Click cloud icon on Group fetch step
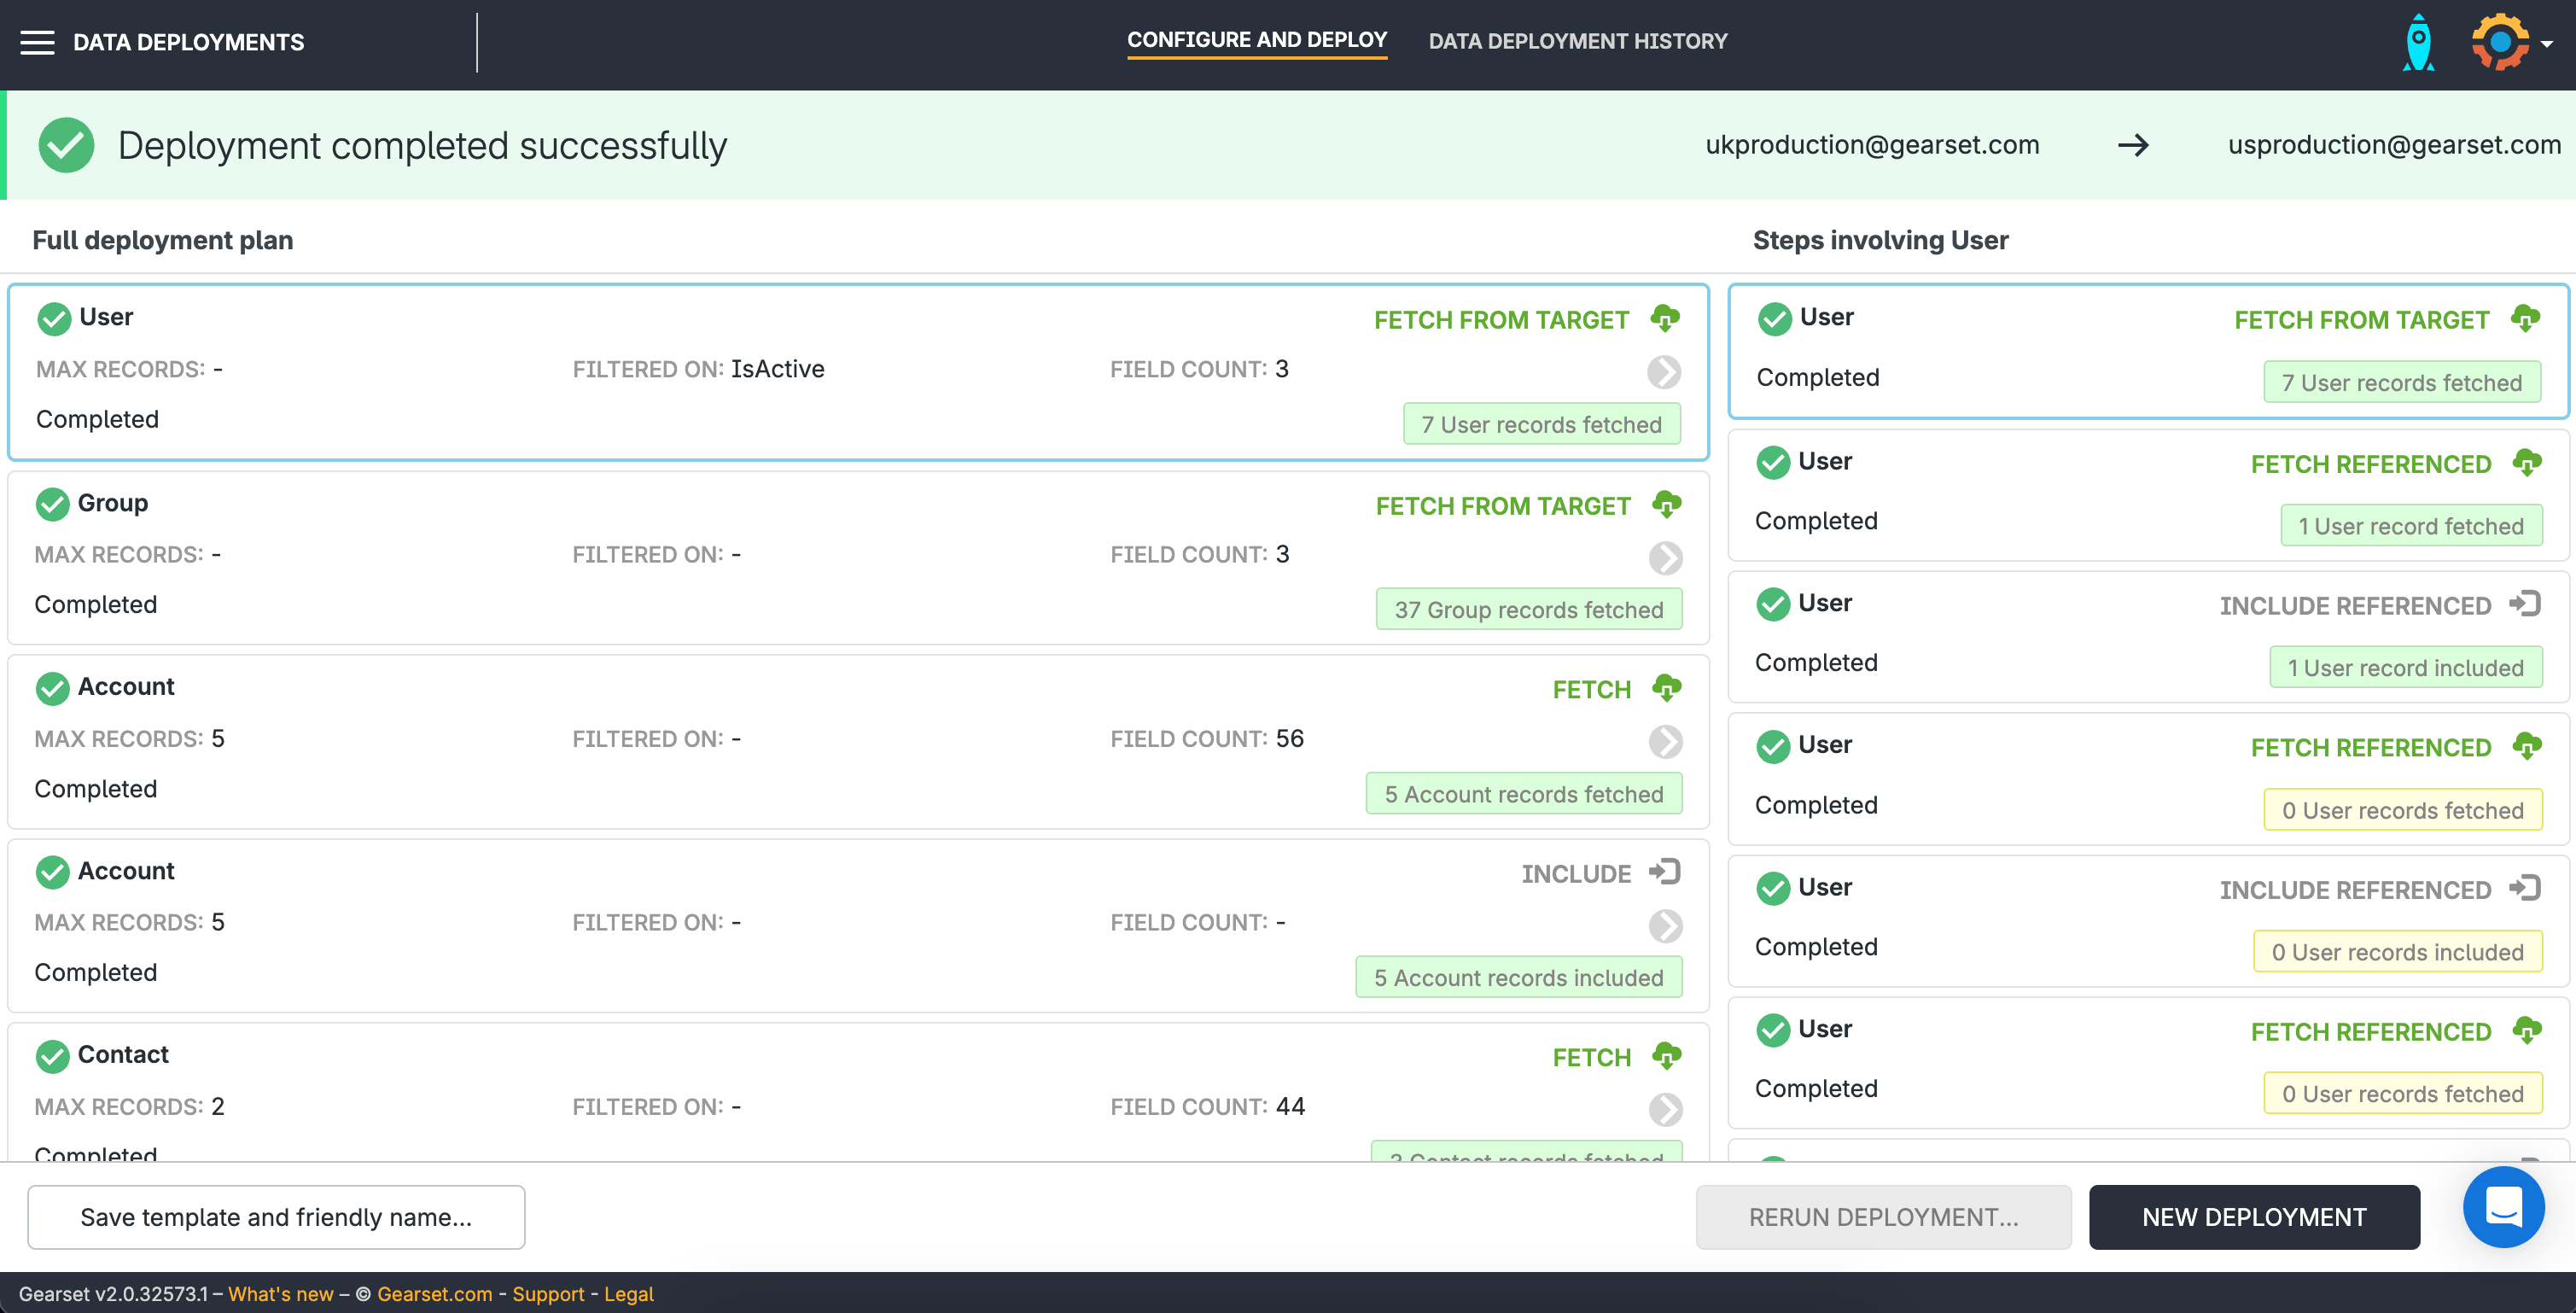This screenshot has height=1313, width=2576. (x=1666, y=504)
